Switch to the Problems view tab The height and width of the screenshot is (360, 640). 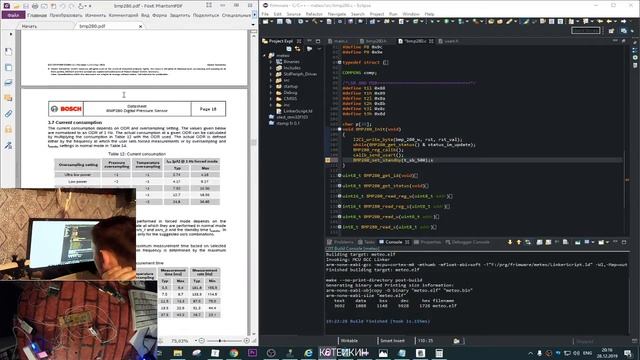pos(341,242)
